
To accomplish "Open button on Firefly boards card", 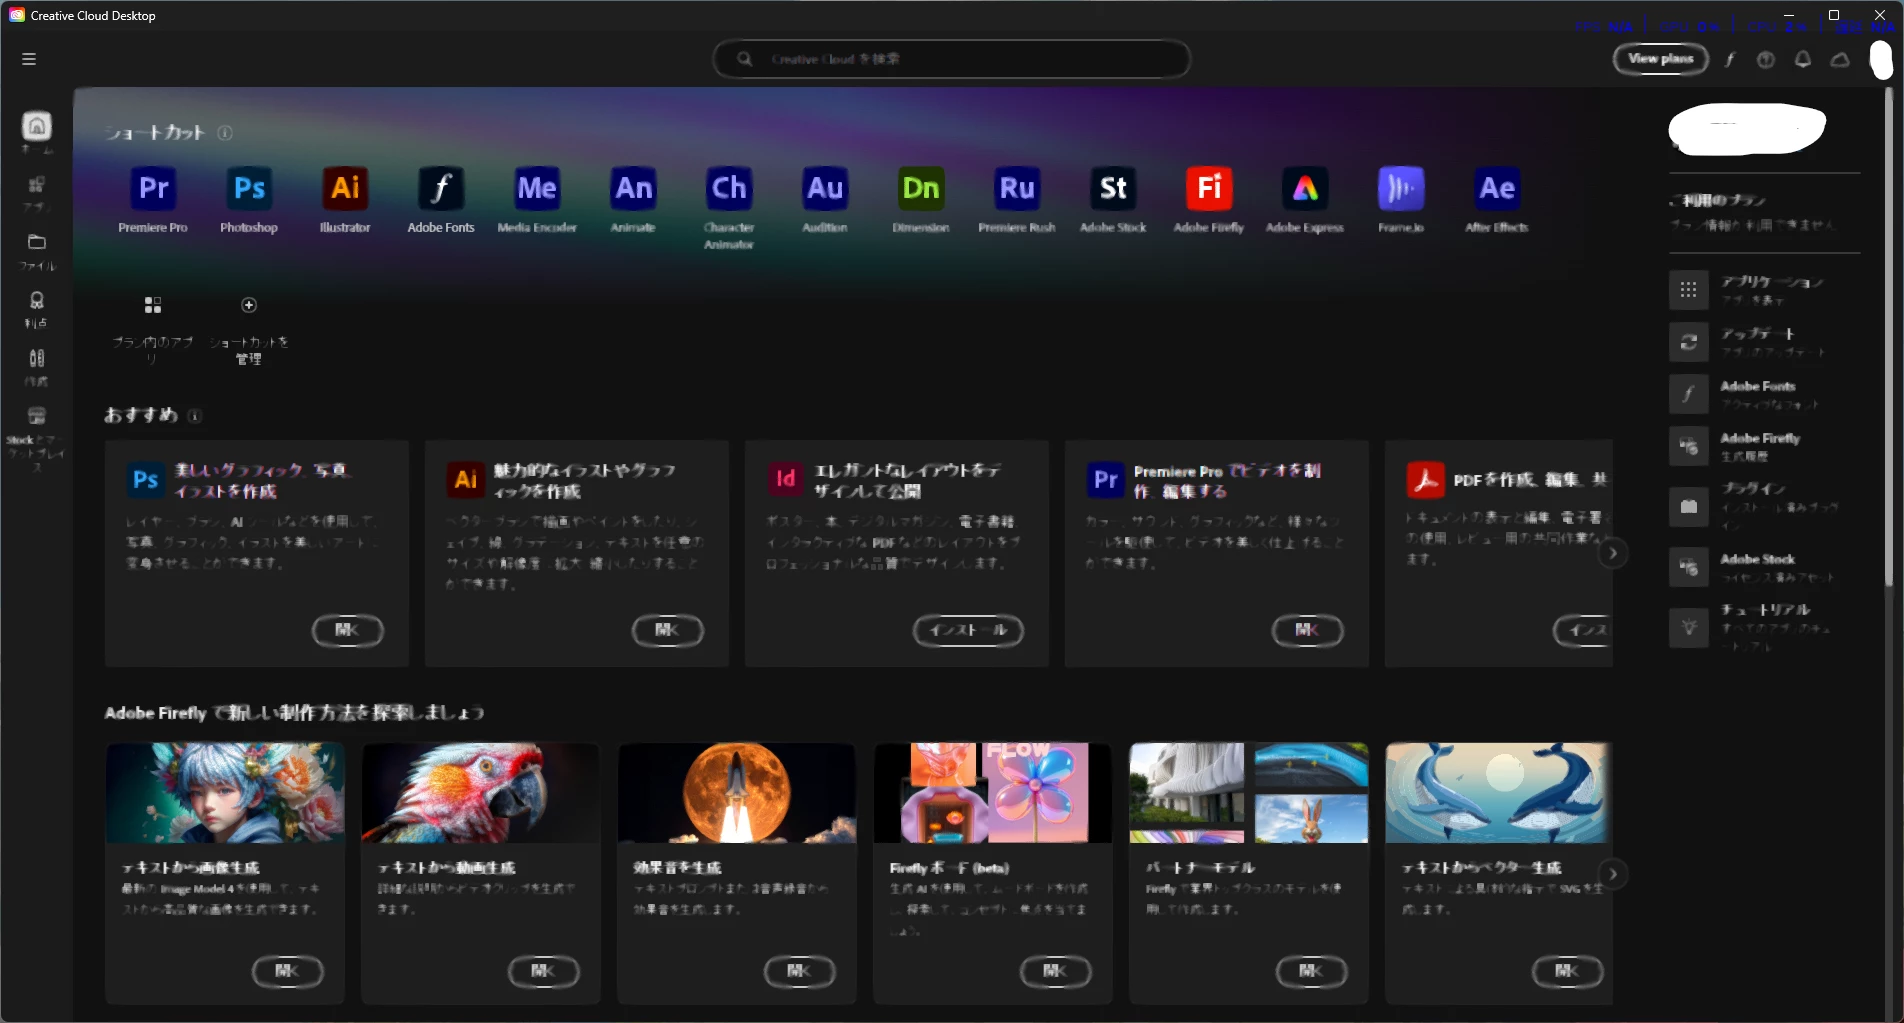I will point(1055,971).
